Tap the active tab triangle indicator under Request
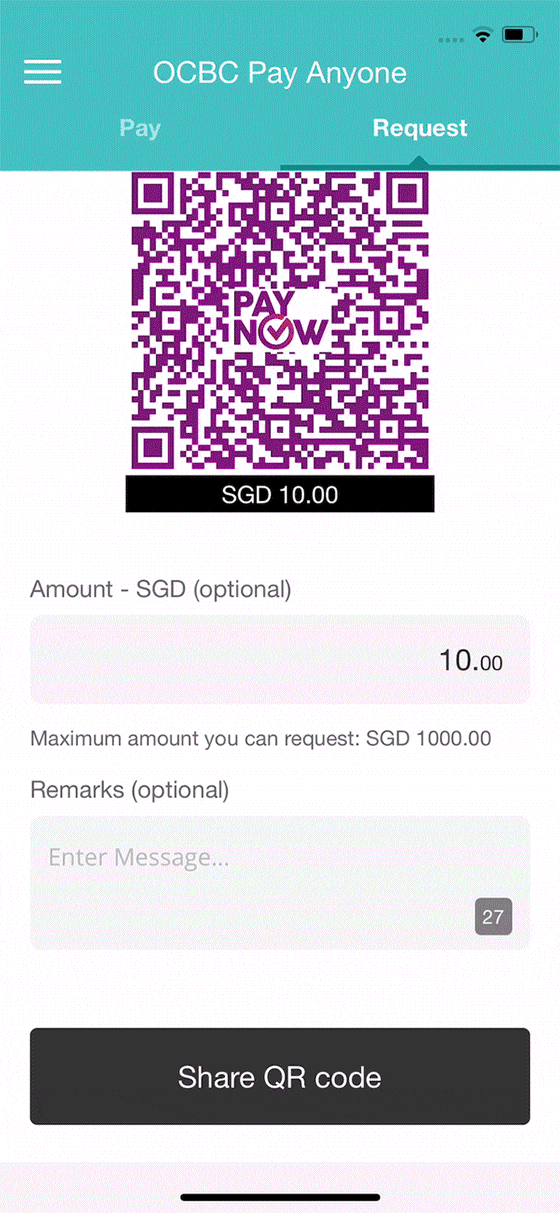 (420, 159)
